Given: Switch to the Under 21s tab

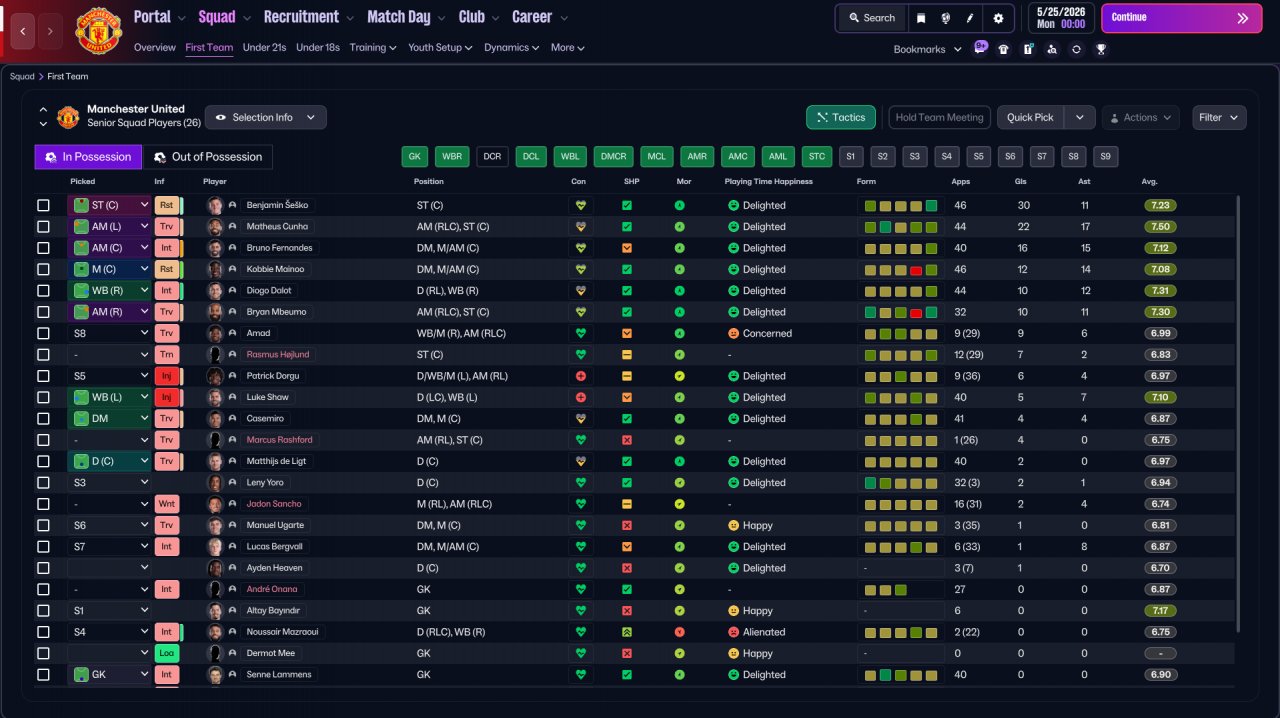Looking at the screenshot, I should pos(264,47).
